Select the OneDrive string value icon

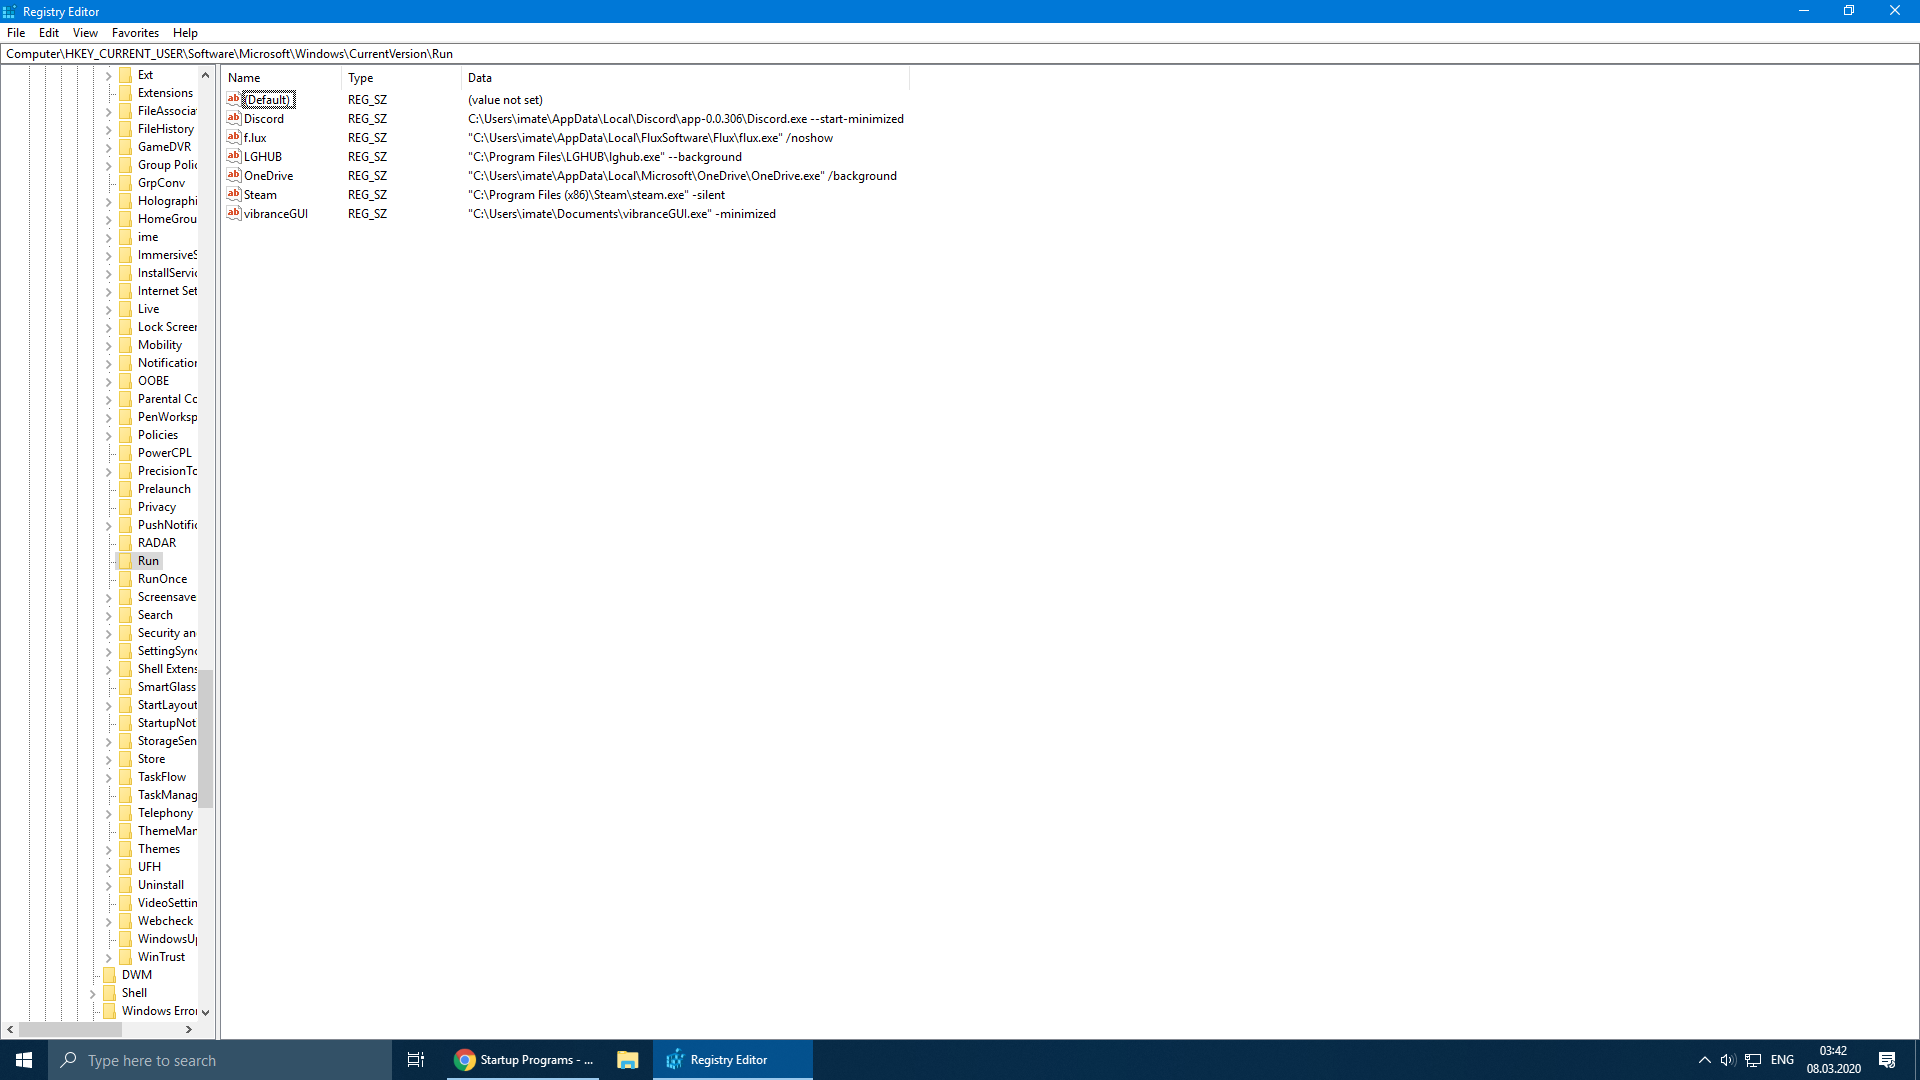(x=234, y=175)
